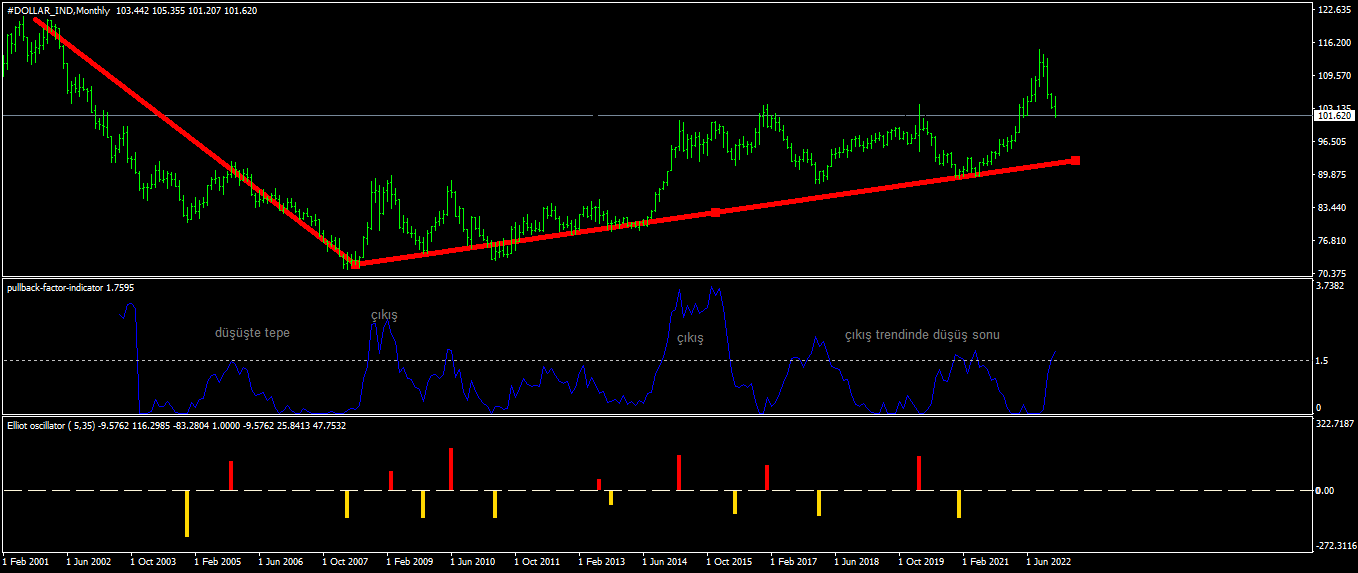Select the end anchor square of the rising red trendline
This screenshot has height=573, width=1358.
pyautogui.click(x=1075, y=160)
